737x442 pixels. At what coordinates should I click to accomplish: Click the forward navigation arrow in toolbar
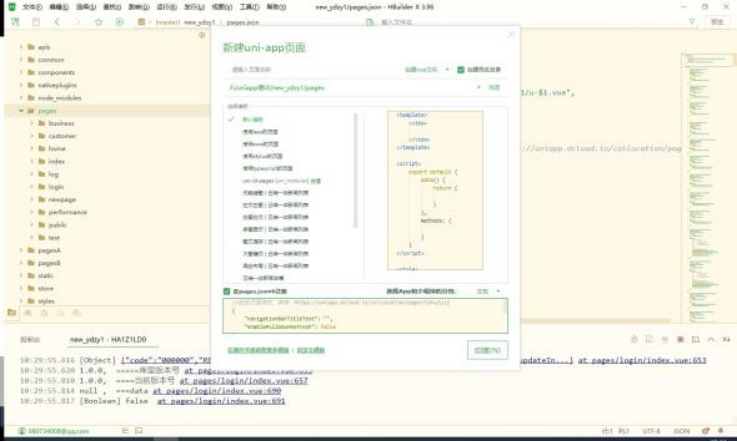coord(78,21)
